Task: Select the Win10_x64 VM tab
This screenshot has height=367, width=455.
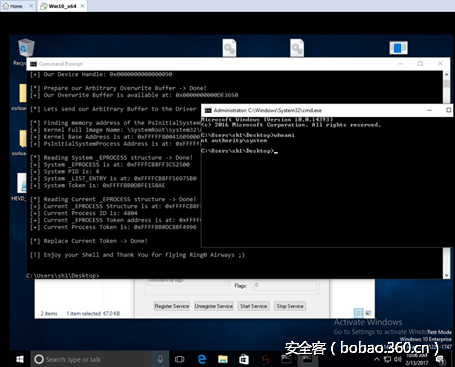Action: (62, 6)
